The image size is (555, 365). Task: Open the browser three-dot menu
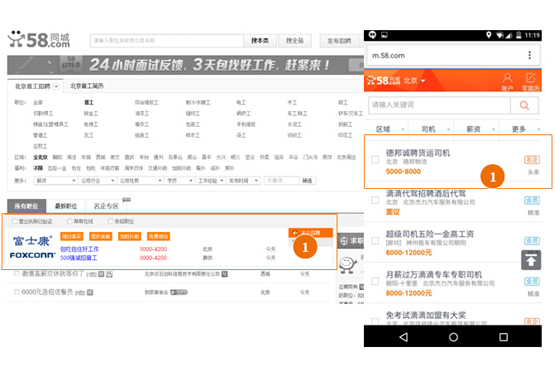tap(530, 55)
